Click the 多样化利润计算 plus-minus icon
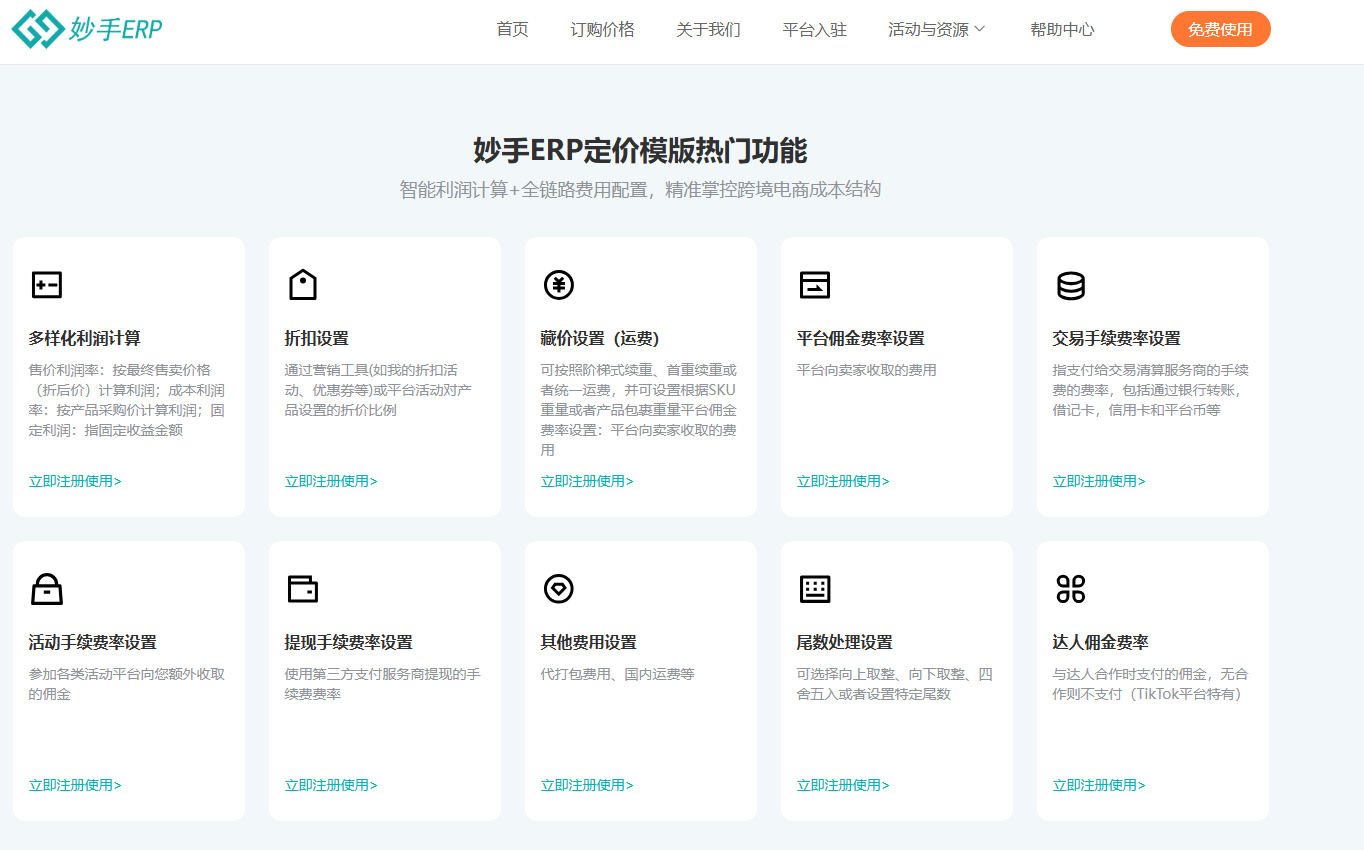This screenshot has width=1364, height=850. [47, 285]
